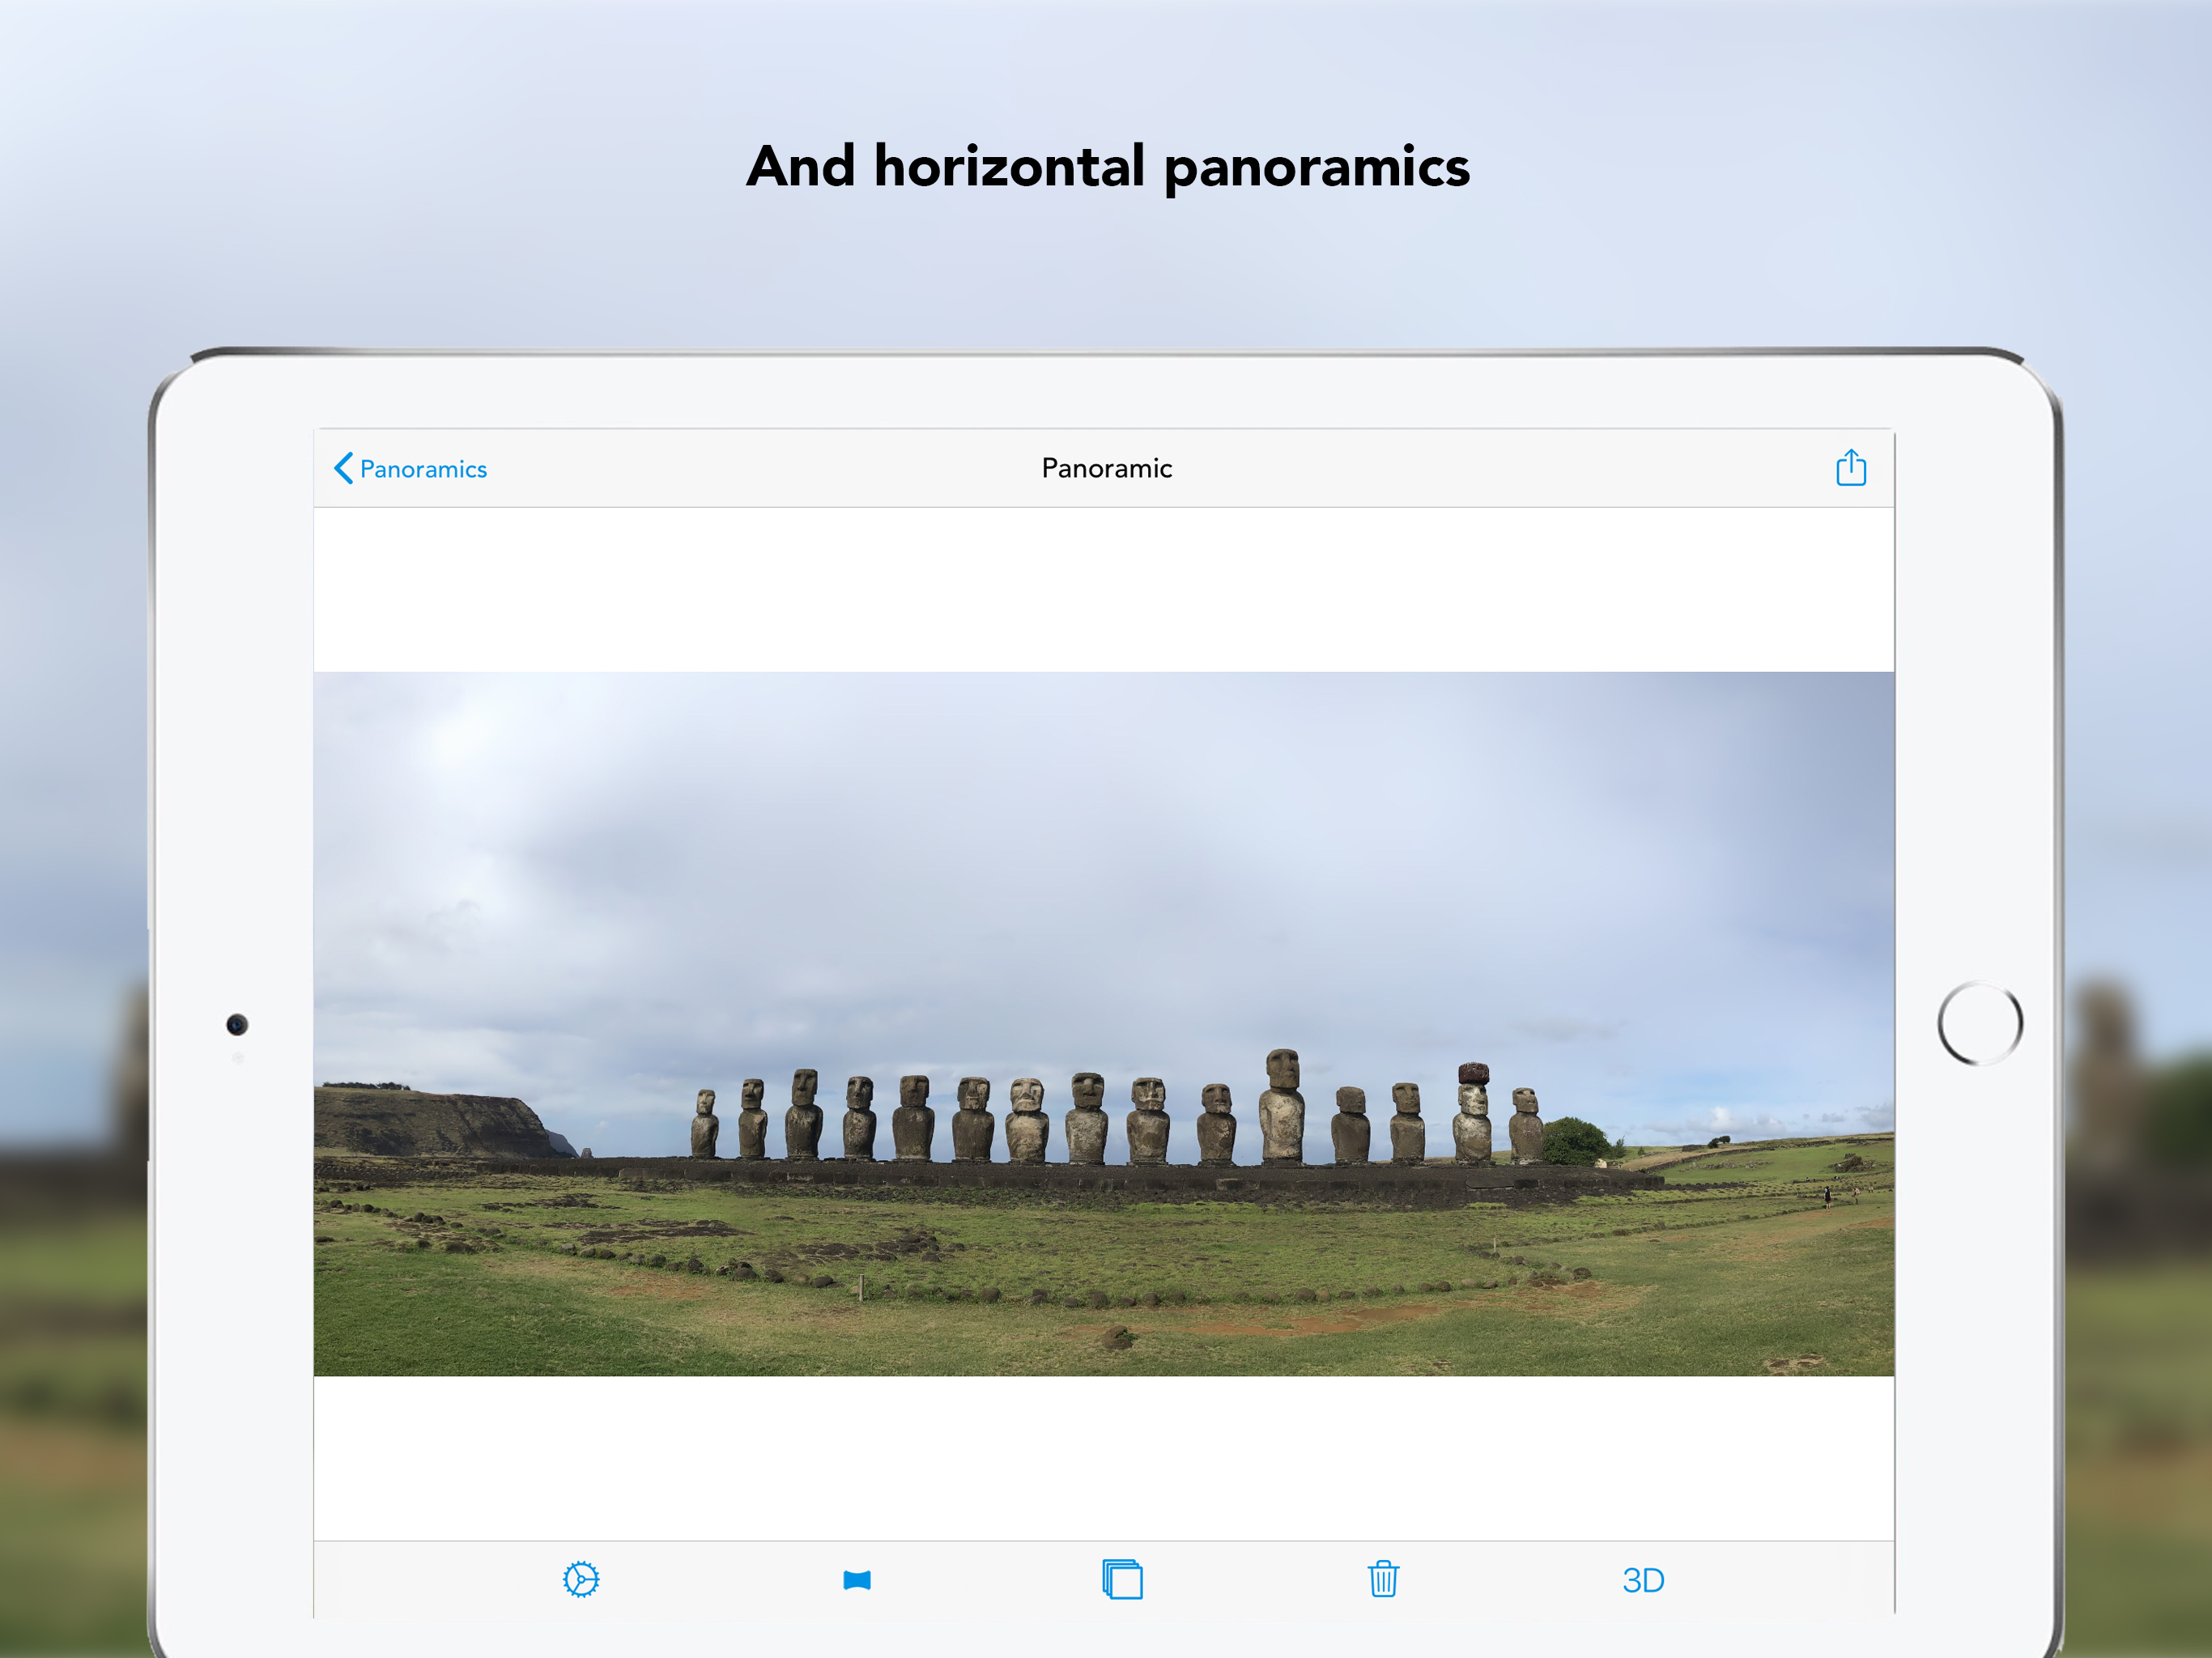The width and height of the screenshot is (2212, 1658).
Task: Delete panoramic with the trash icon
Action: 1383,1579
